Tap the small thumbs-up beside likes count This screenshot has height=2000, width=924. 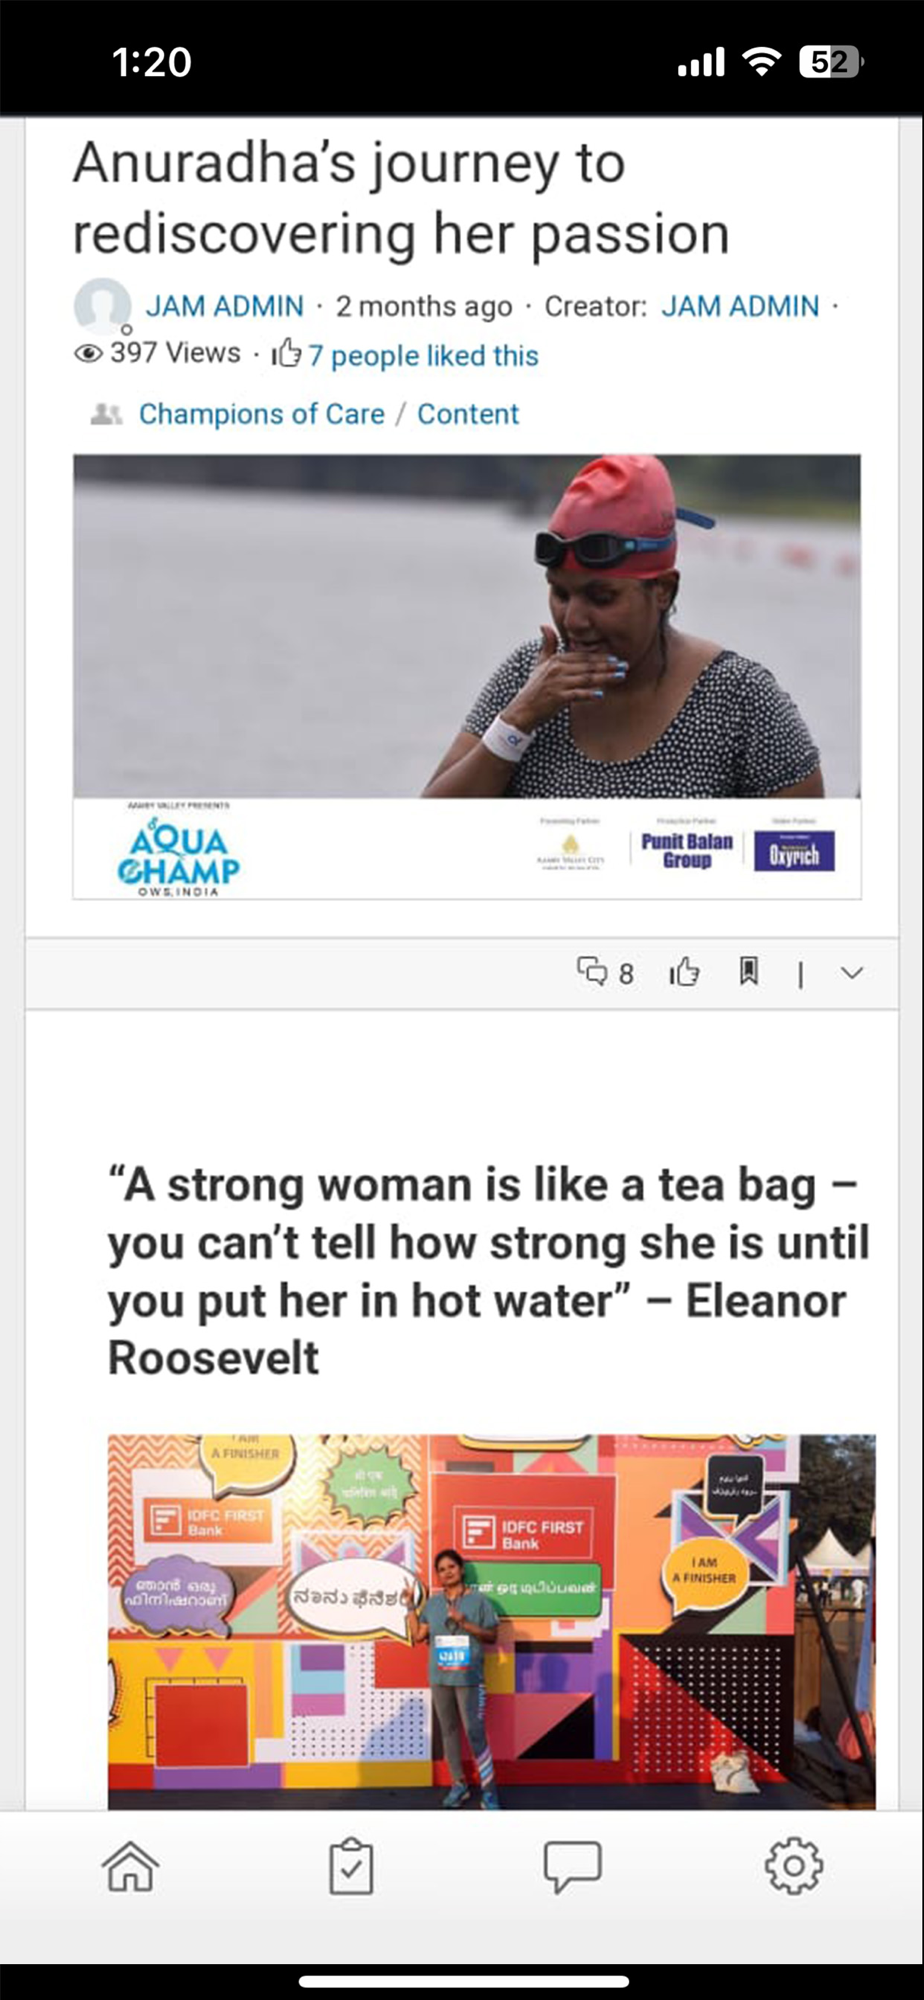point(286,353)
